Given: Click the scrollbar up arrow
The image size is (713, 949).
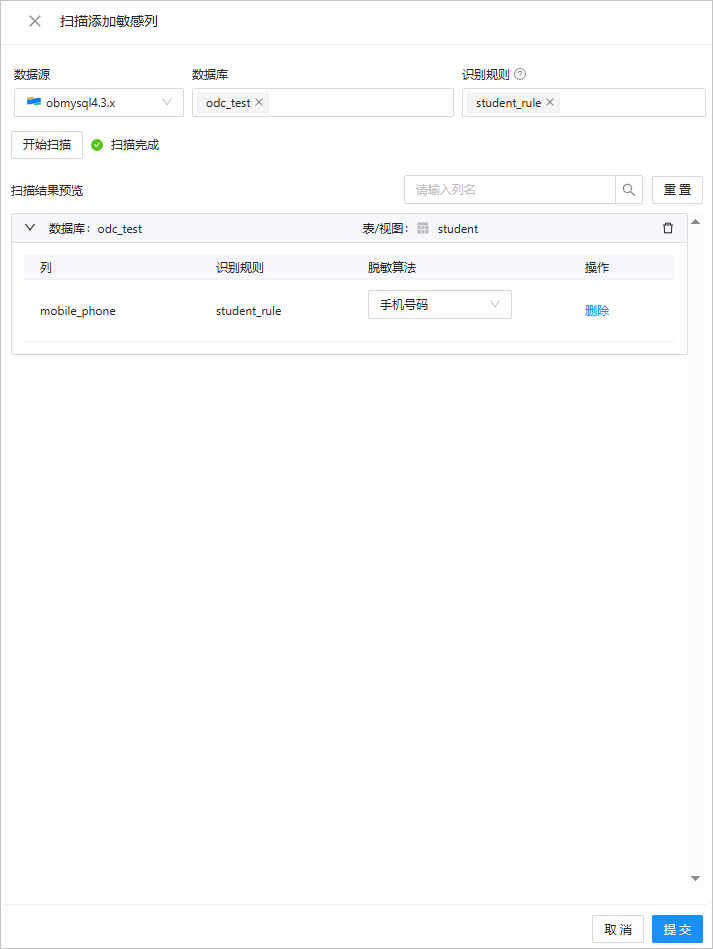Looking at the screenshot, I should (695, 222).
